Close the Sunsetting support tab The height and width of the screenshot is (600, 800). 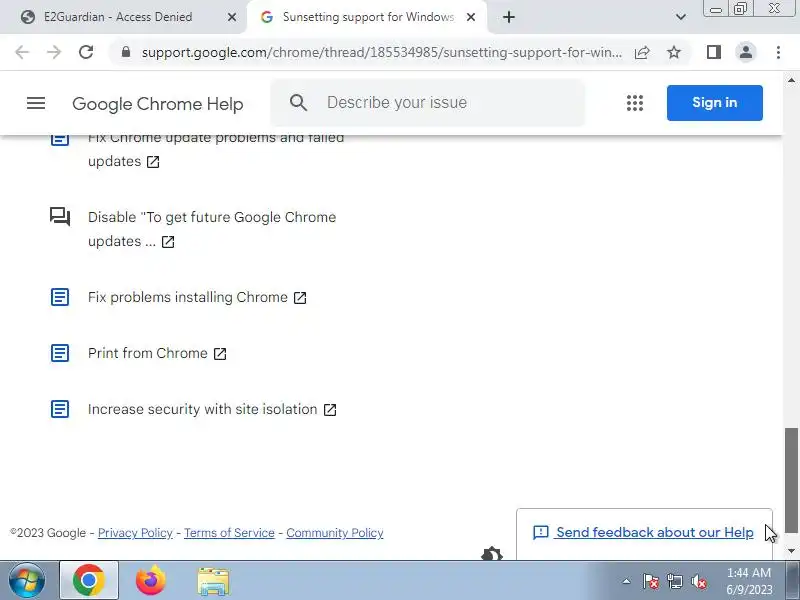tap(471, 17)
